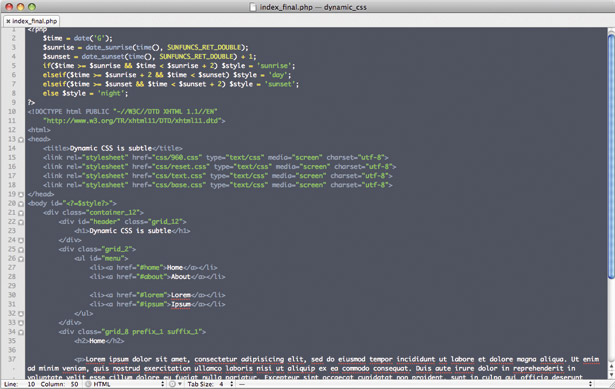Viewport: 615px width, 389px height.
Task: Collapse the head fold marker on line 13
Action: coord(21,140)
